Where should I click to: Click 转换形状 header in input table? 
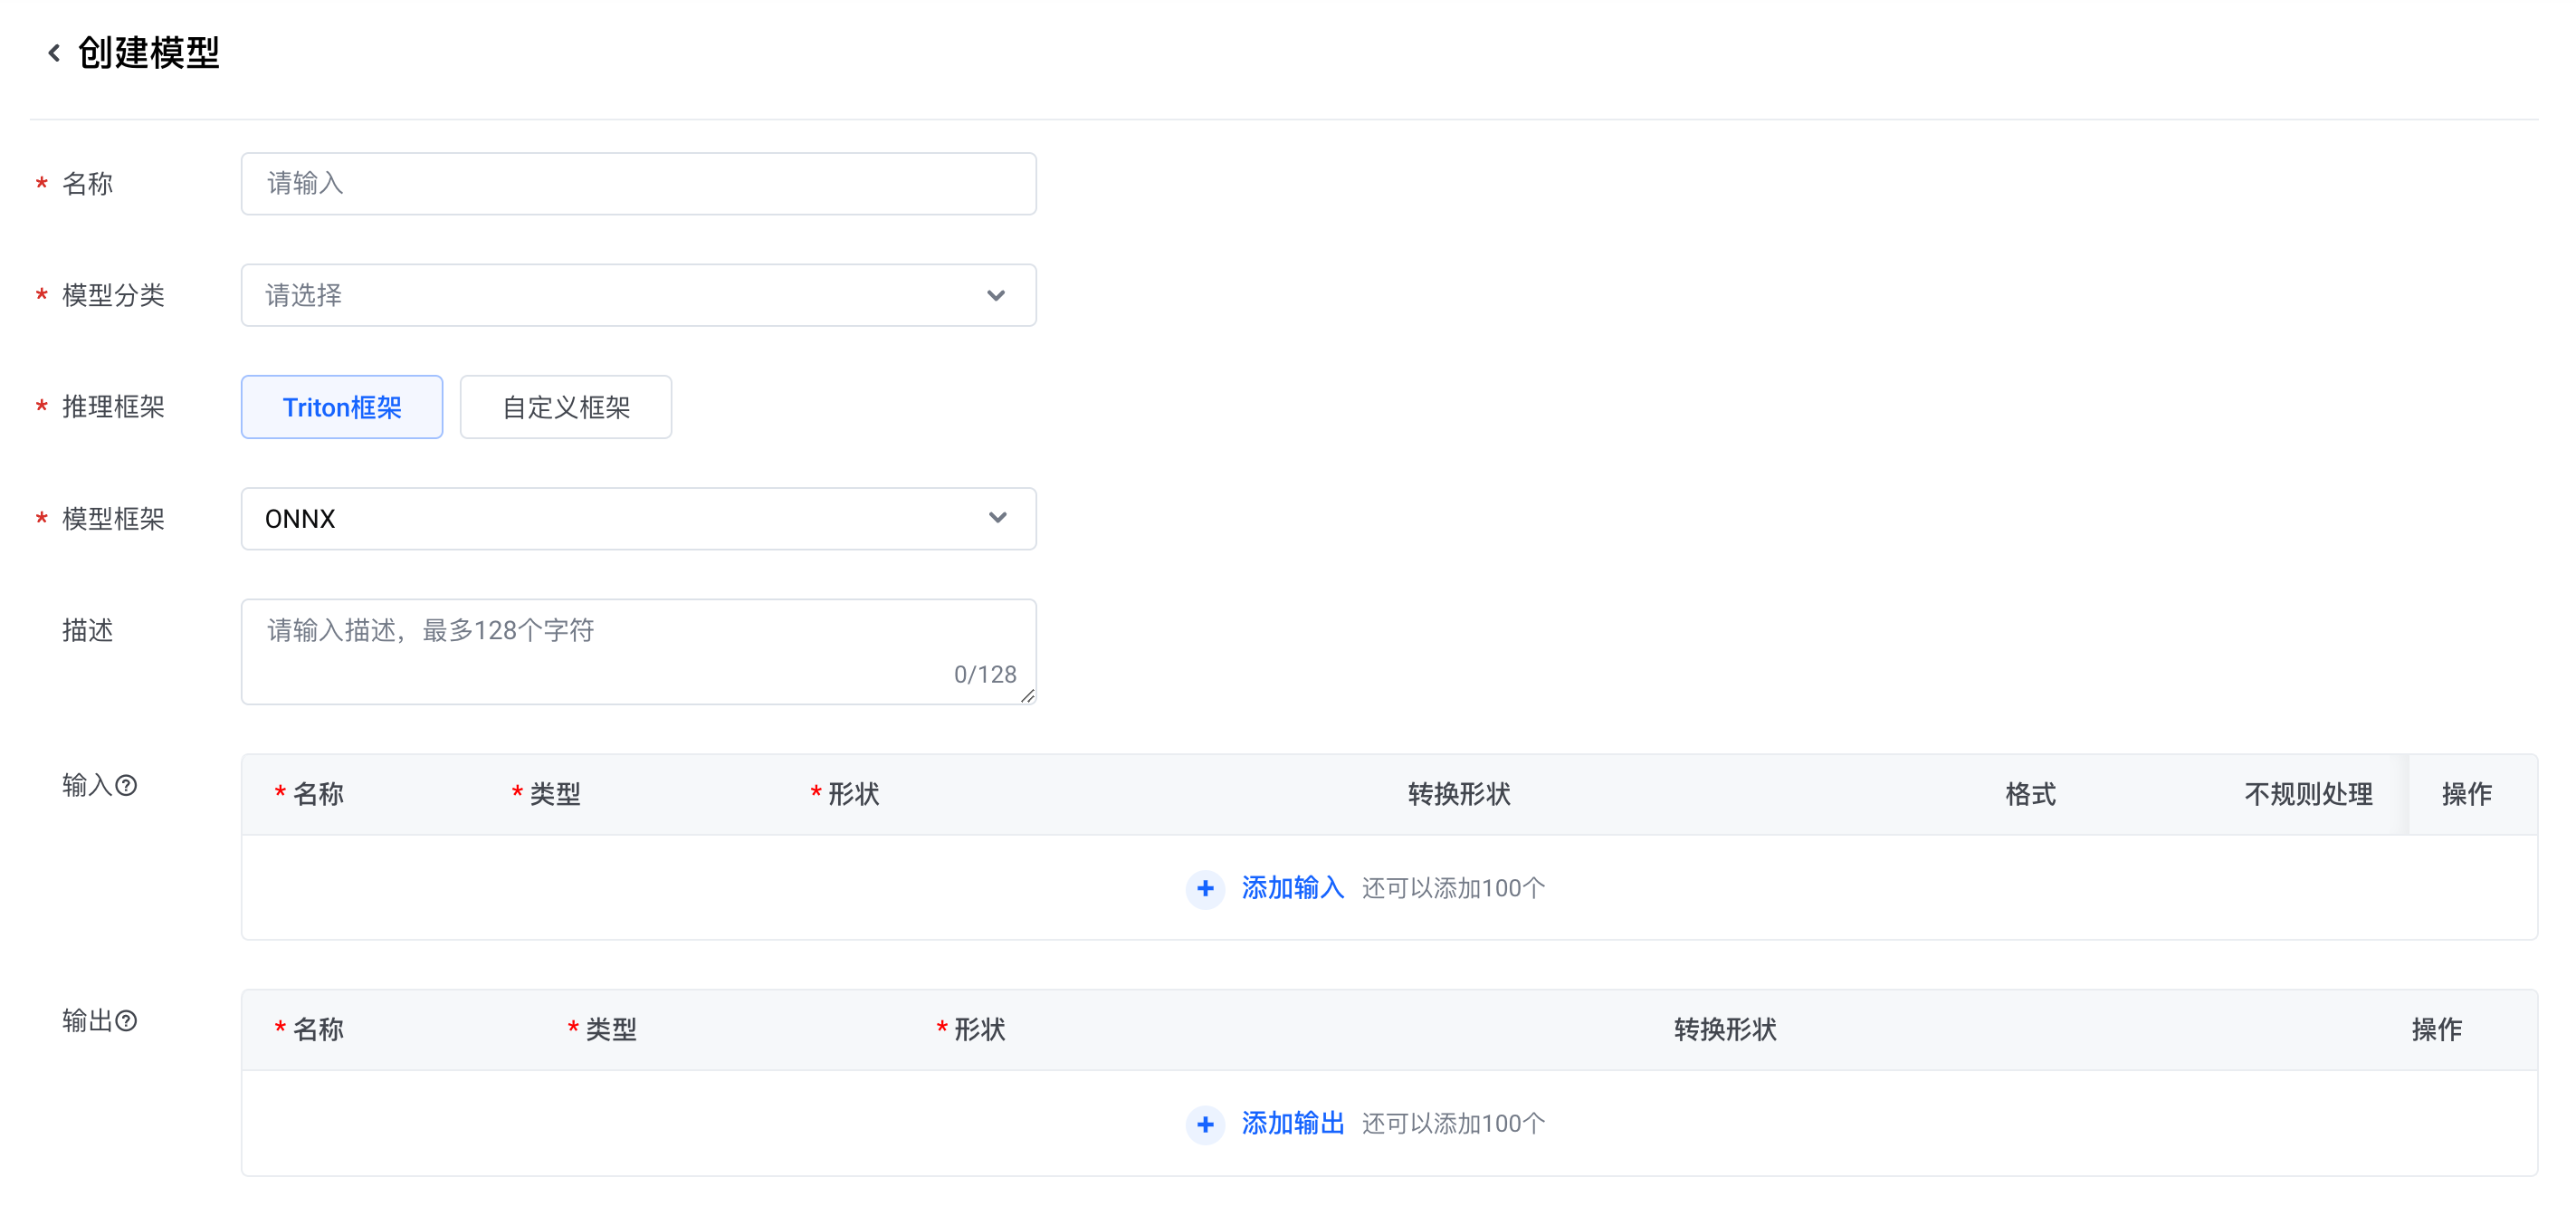[1459, 794]
